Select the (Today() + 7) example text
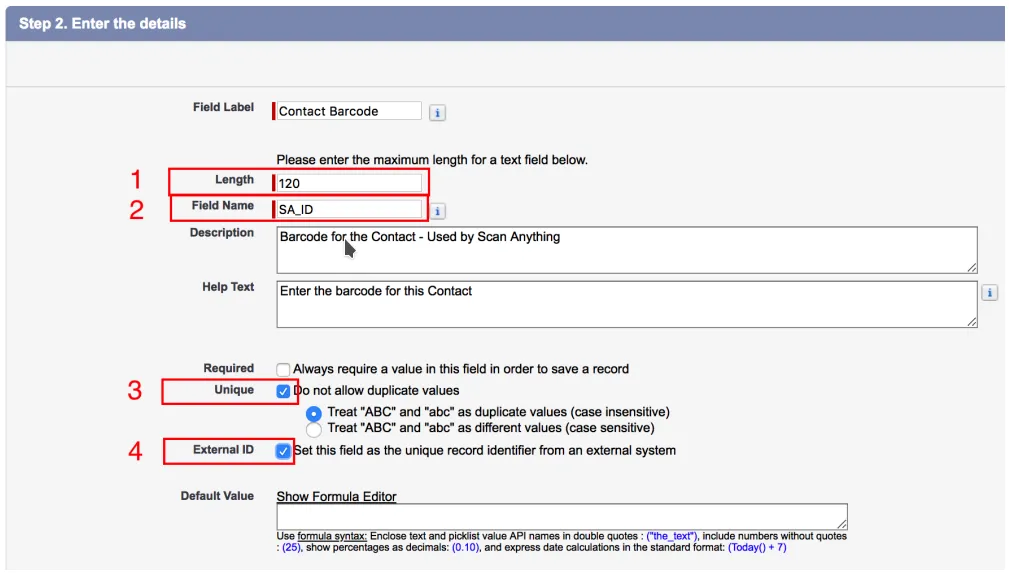The height and width of the screenshot is (573, 1009). coord(757,547)
